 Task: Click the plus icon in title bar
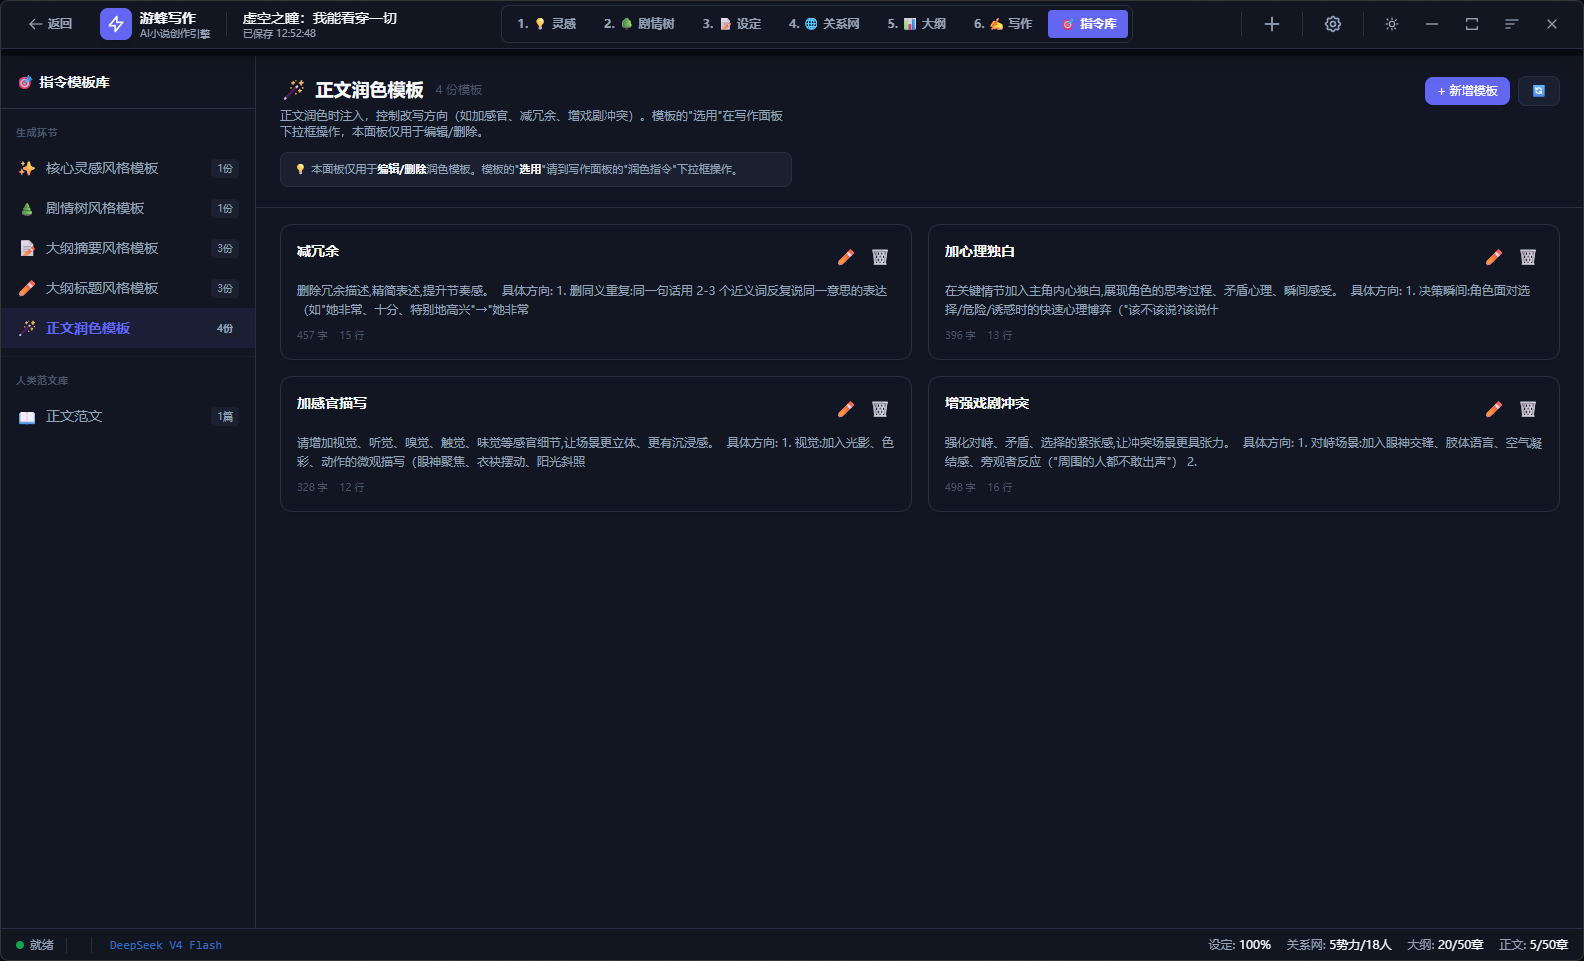pos(1272,24)
